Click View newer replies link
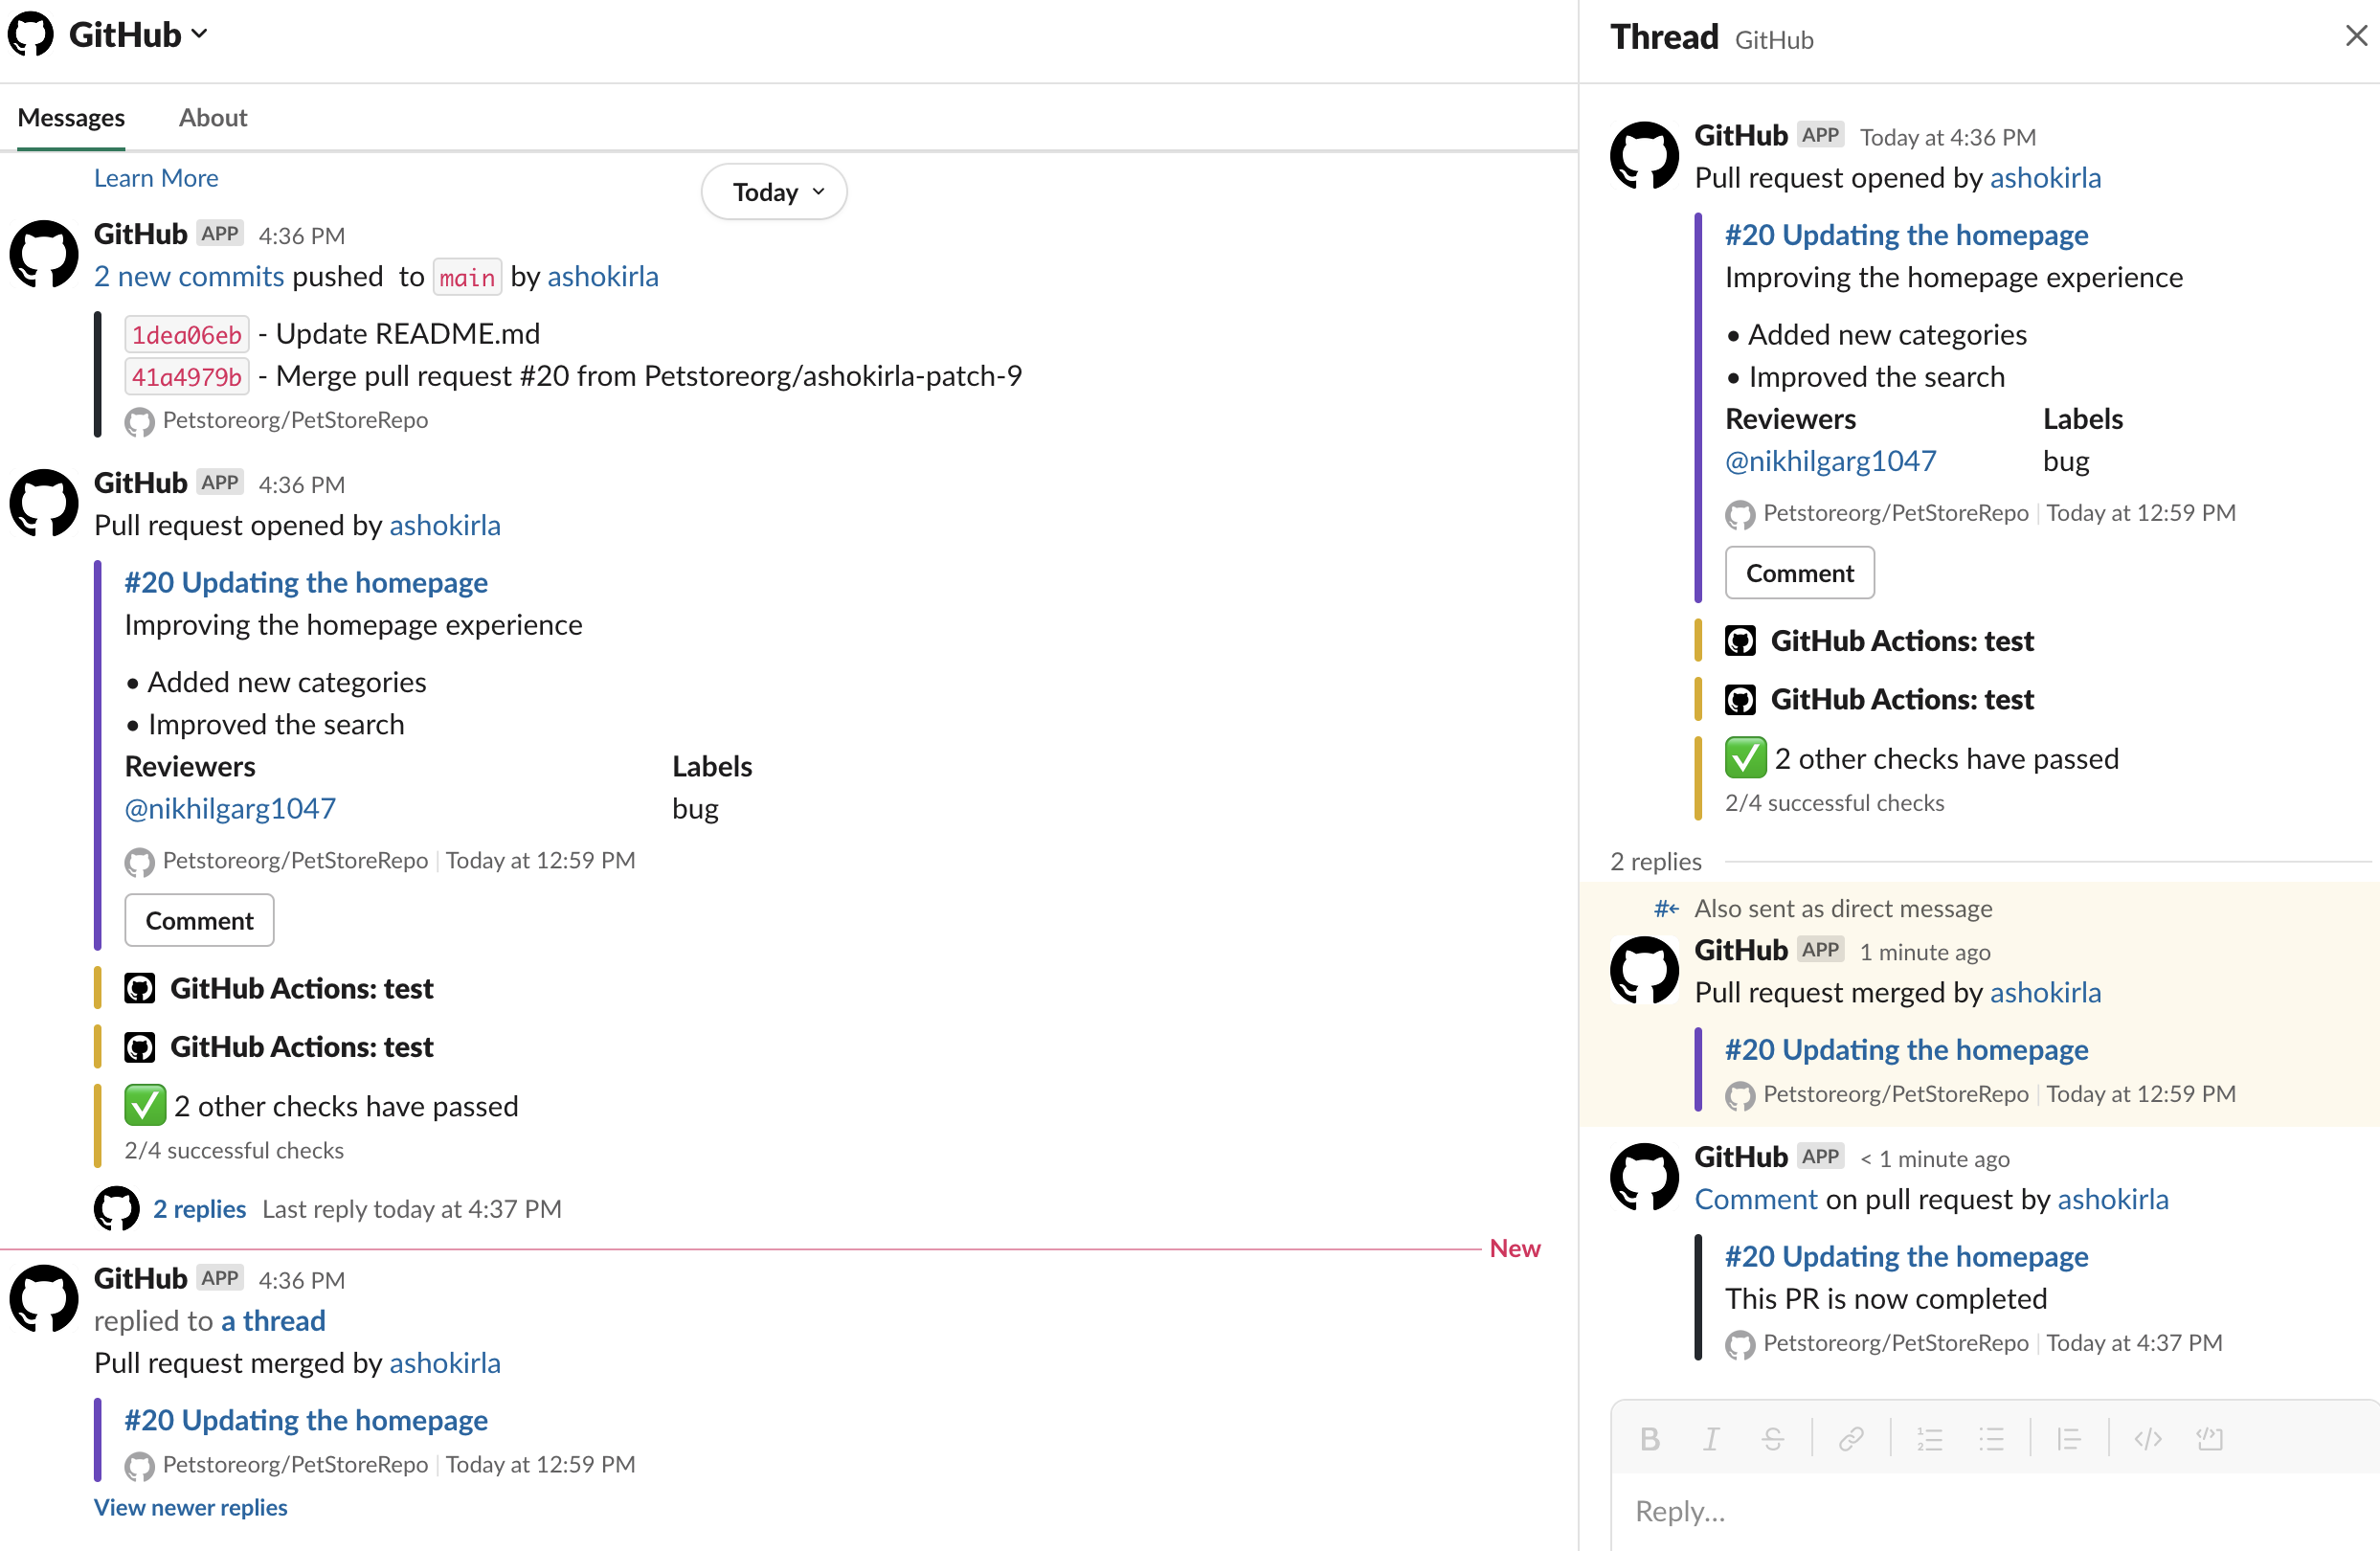Image resolution: width=2380 pixels, height=1551 pixels. 190,1507
